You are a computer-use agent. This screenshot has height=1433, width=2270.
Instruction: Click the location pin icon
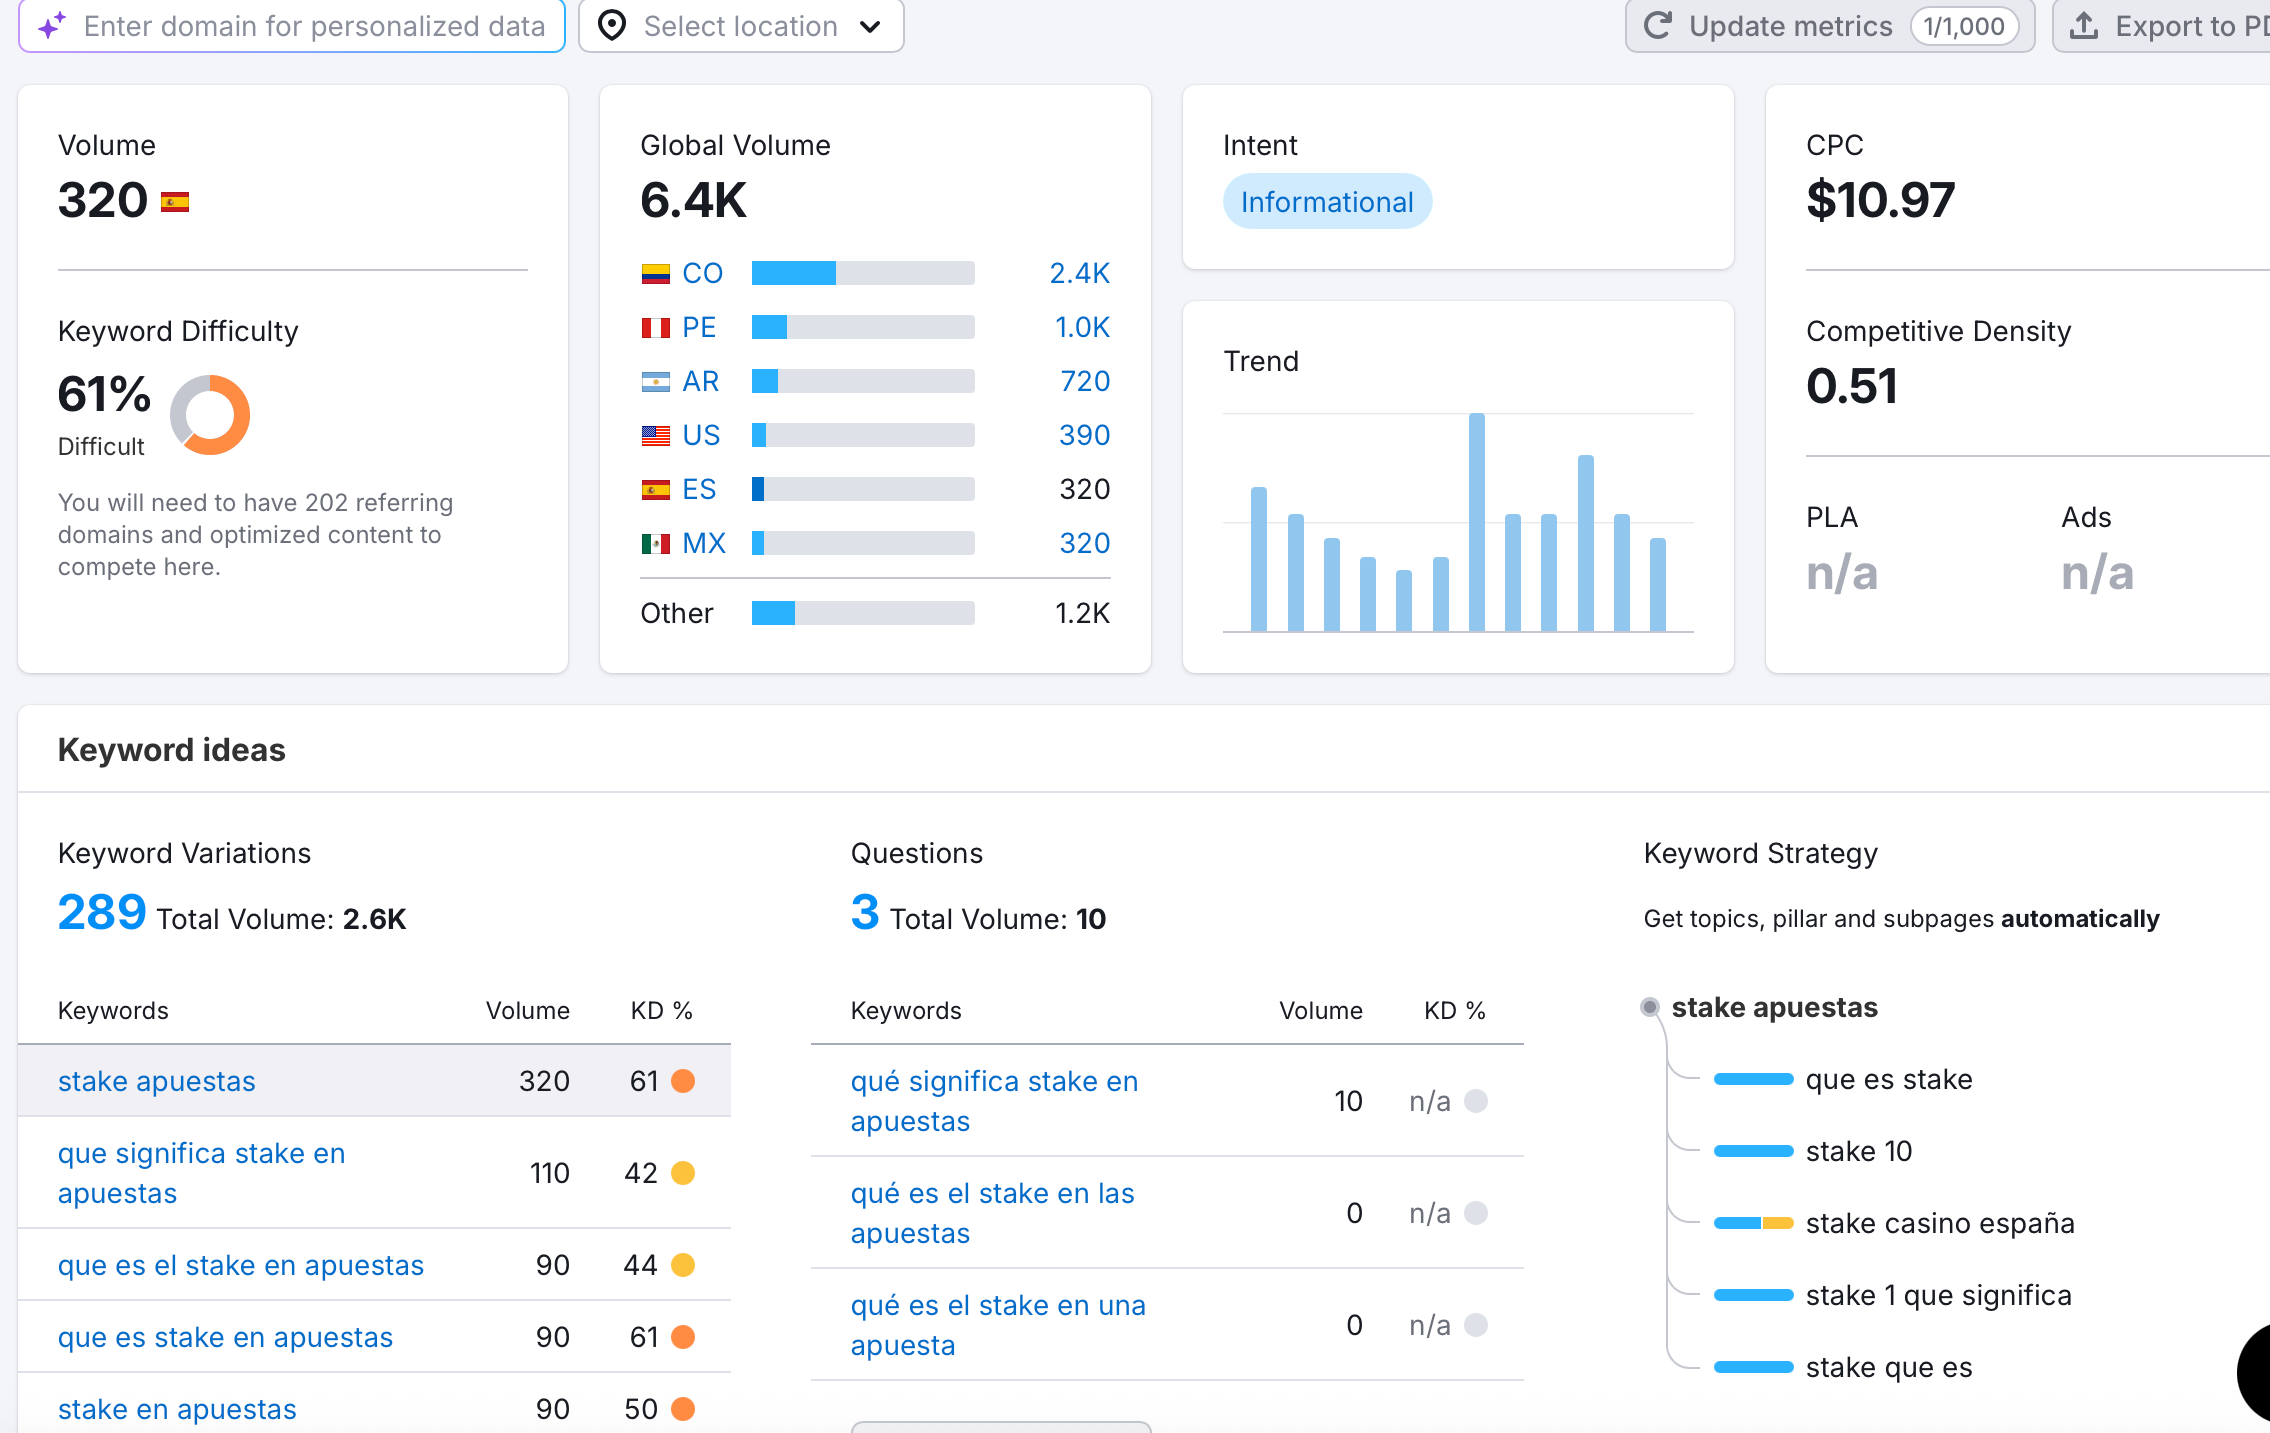pos(612,26)
